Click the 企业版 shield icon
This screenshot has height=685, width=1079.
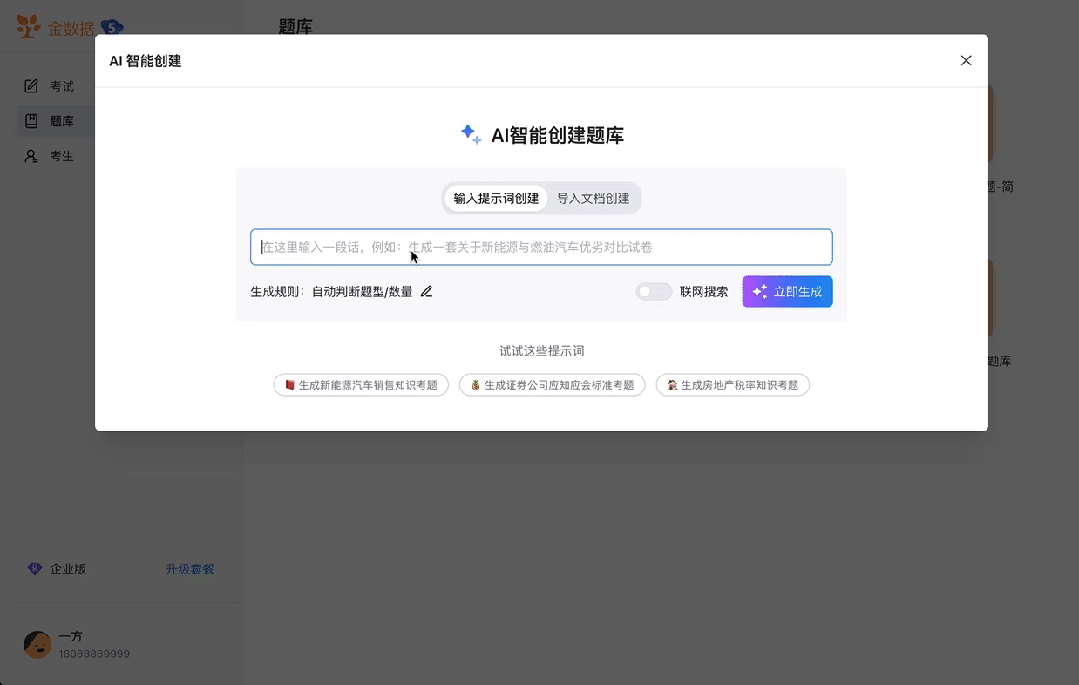pos(35,568)
